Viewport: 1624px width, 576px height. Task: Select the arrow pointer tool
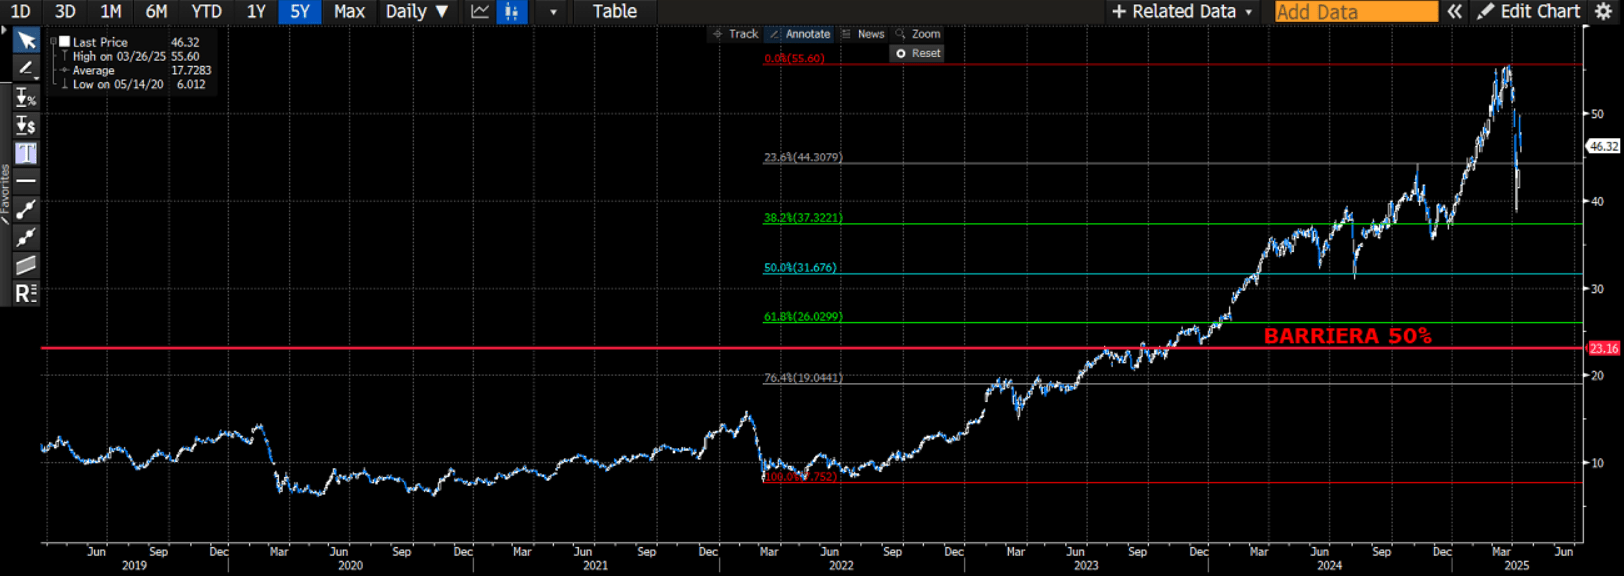pos(26,41)
